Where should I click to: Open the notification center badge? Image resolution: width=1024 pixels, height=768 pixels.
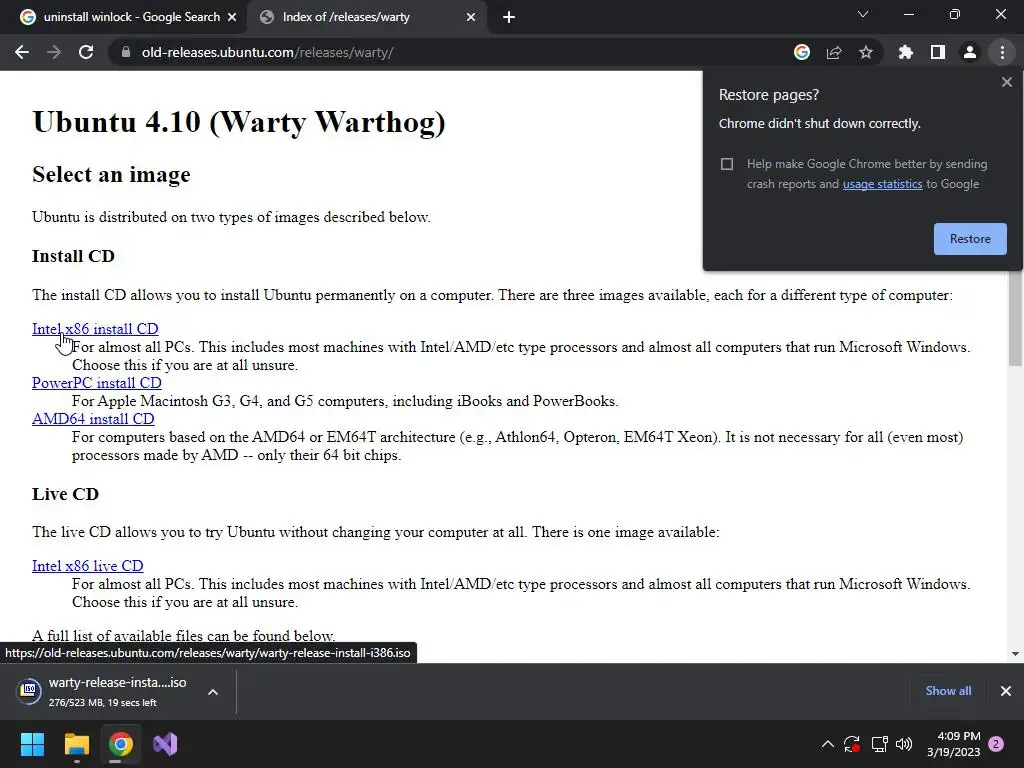pos(996,744)
